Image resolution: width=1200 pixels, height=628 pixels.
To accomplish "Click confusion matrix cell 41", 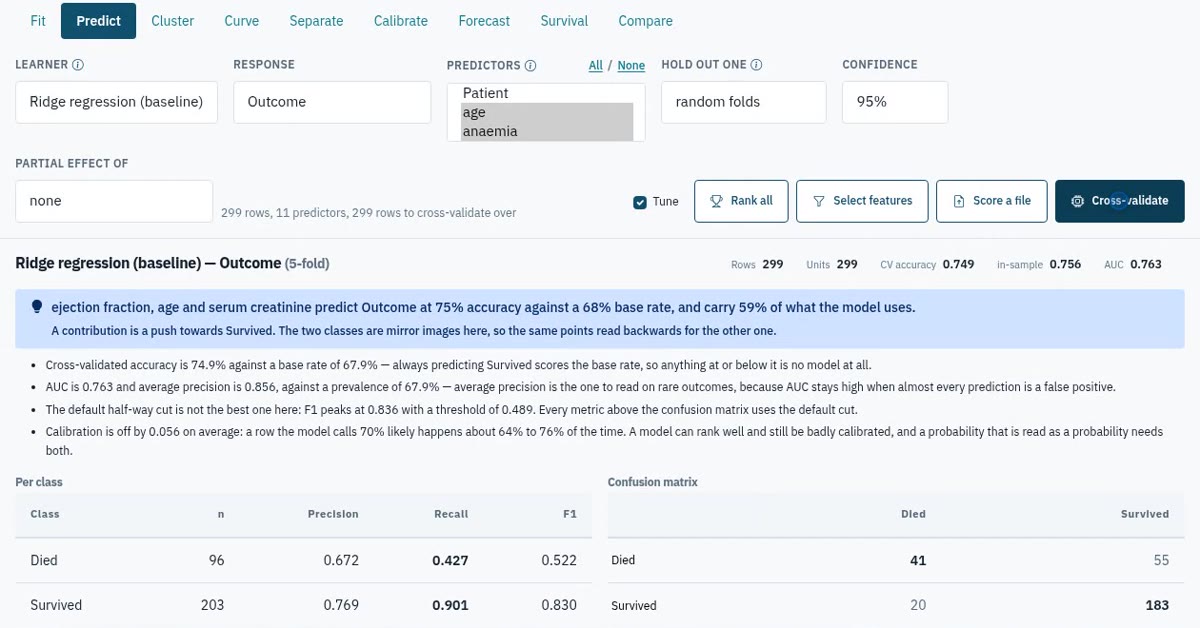I will point(918,561).
